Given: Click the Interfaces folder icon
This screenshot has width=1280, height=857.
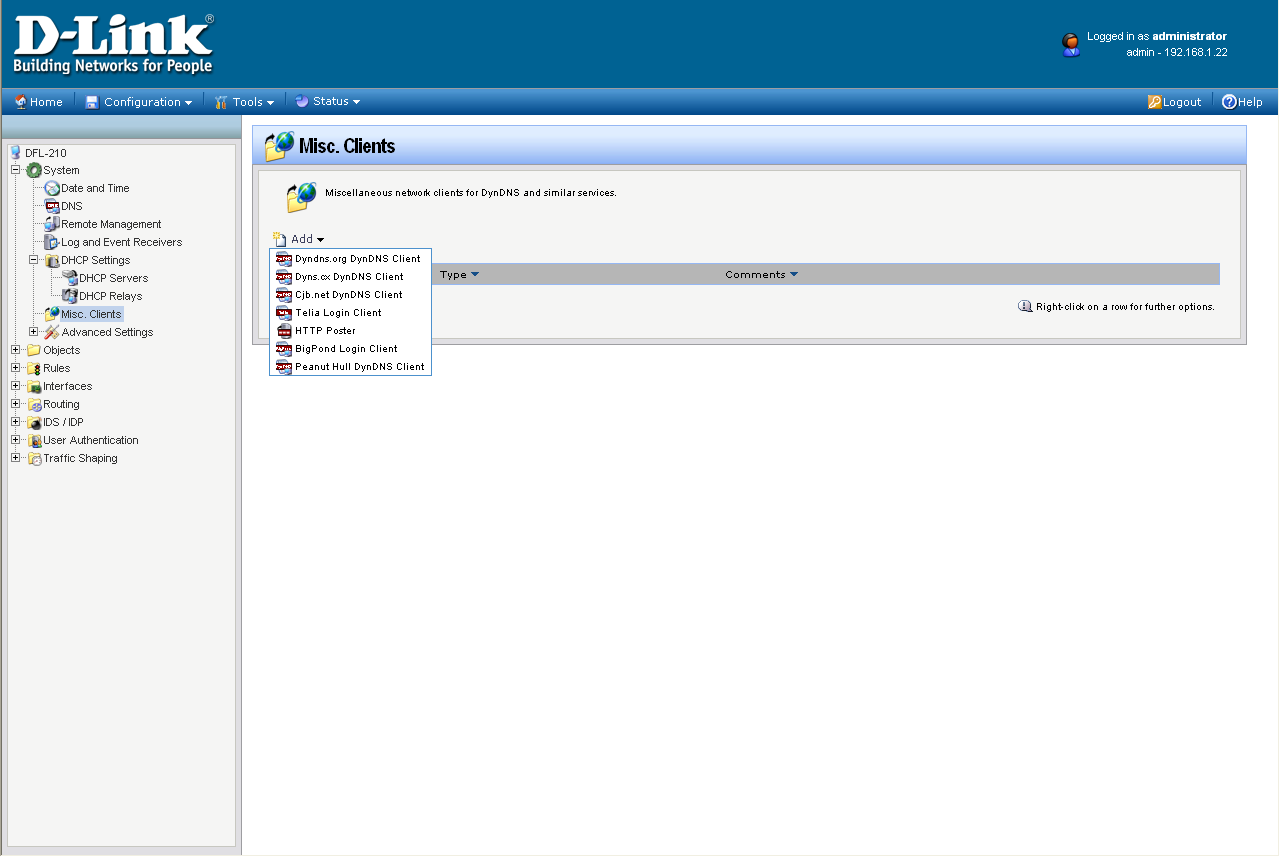Looking at the screenshot, I should point(34,386).
